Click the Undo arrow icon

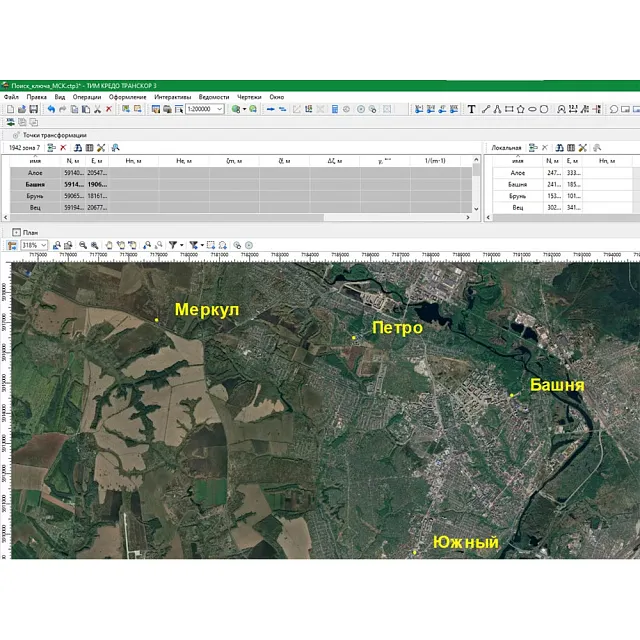coord(50,109)
